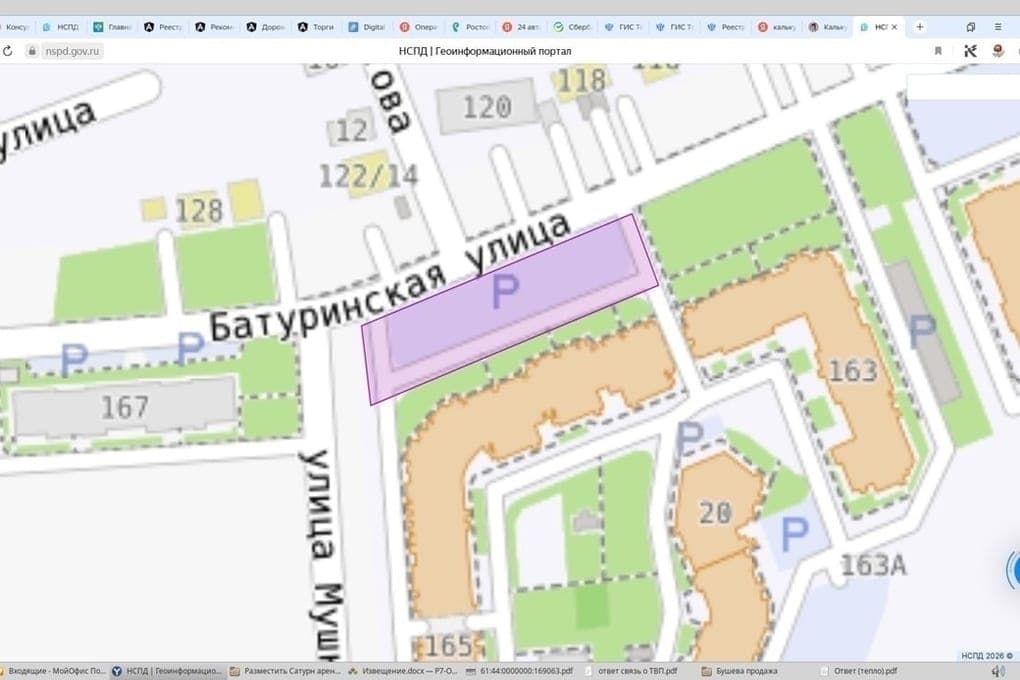Click the parking P icon east of building 163

coord(922,332)
